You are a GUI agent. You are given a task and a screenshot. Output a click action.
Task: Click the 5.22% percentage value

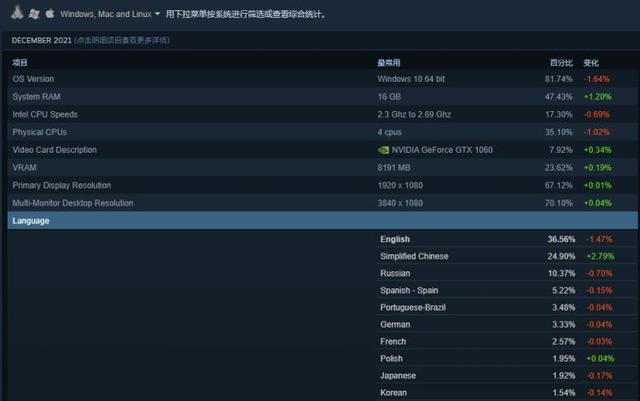tap(563, 290)
